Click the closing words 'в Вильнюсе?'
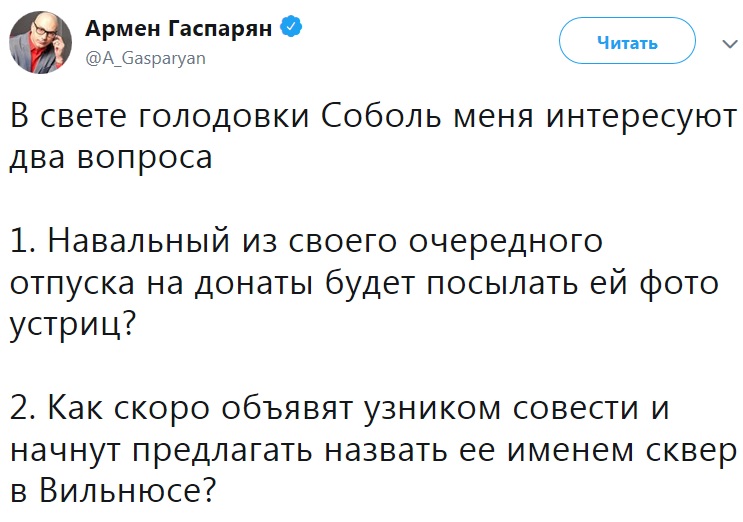 113,491
